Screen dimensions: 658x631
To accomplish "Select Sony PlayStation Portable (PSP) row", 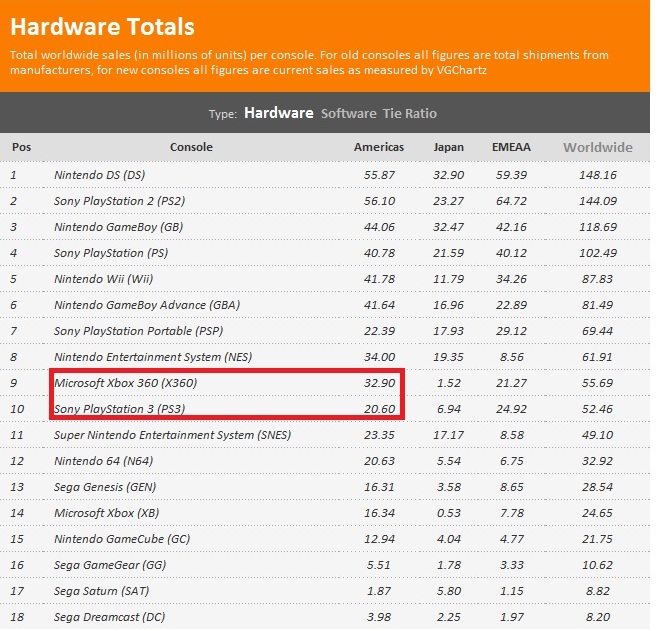I will click(130, 331).
